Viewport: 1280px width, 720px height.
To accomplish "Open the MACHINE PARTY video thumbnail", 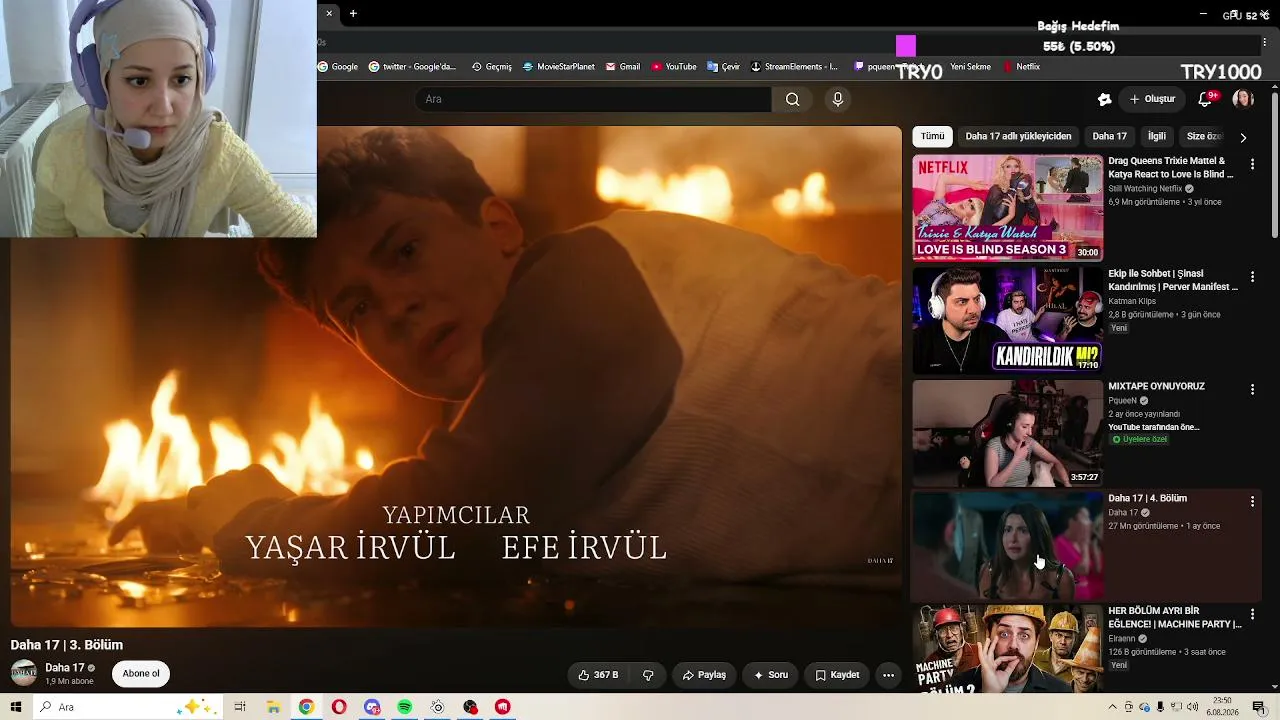I will click(x=1007, y=648).
